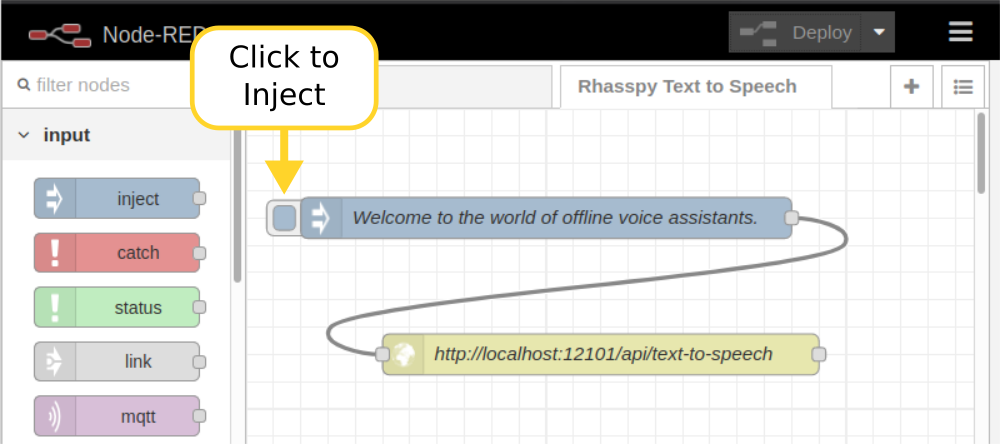Click the Node-RED logo icon
This screenshot has height=444, width=1000.
point(59,36)
